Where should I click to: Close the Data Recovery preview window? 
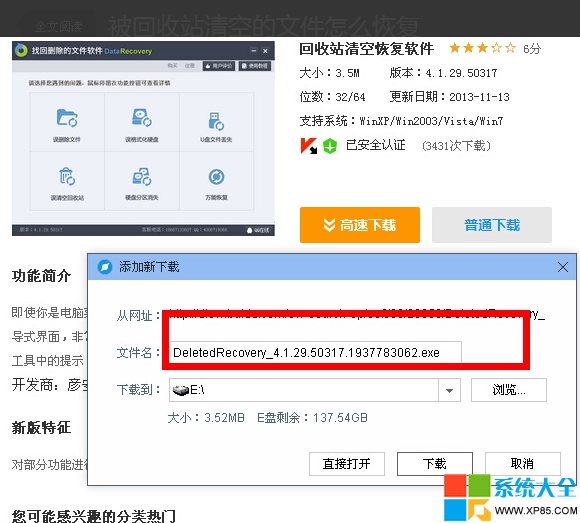click(265, 51)
